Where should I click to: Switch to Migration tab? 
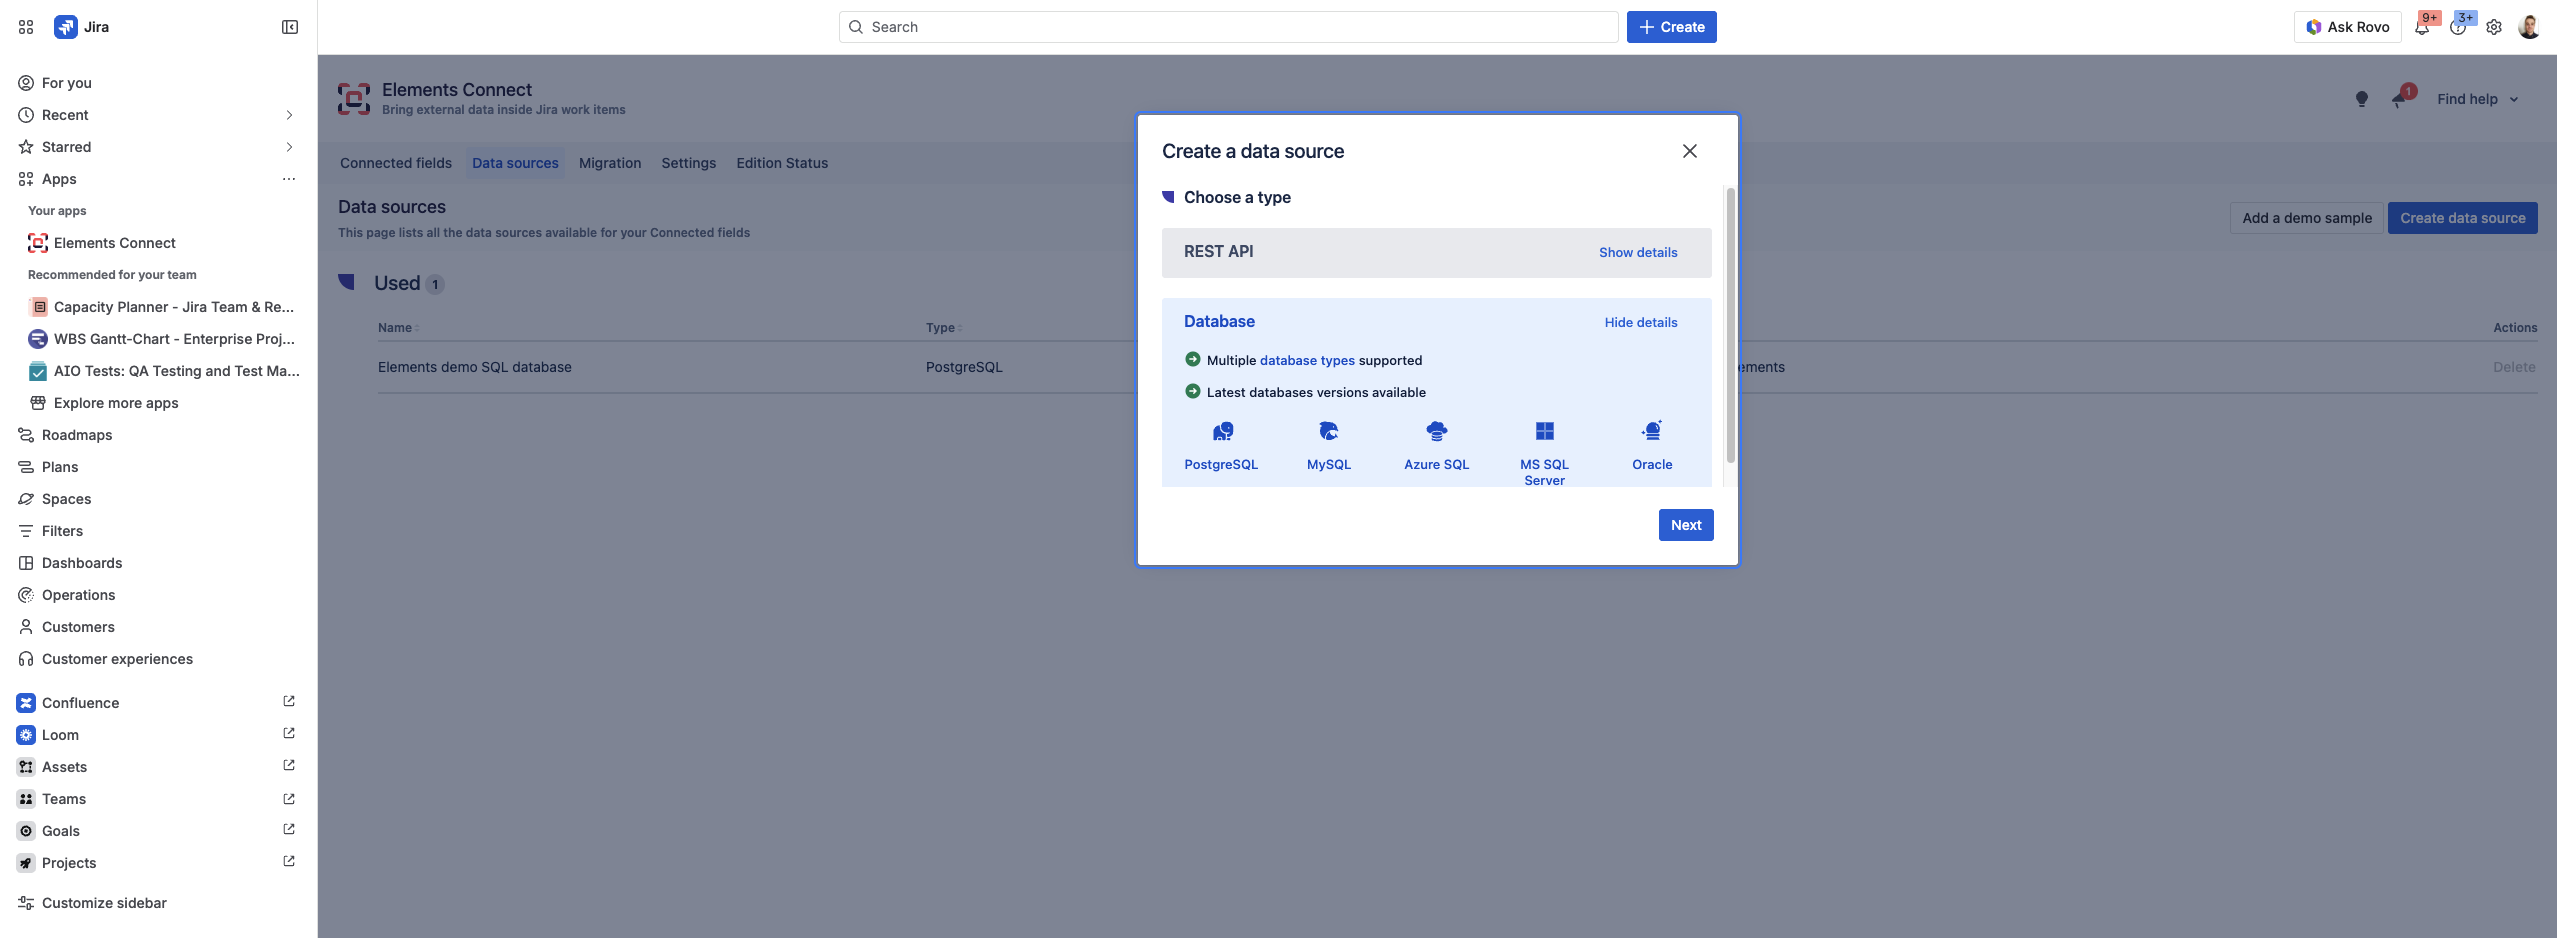click(x=610, y=163)
